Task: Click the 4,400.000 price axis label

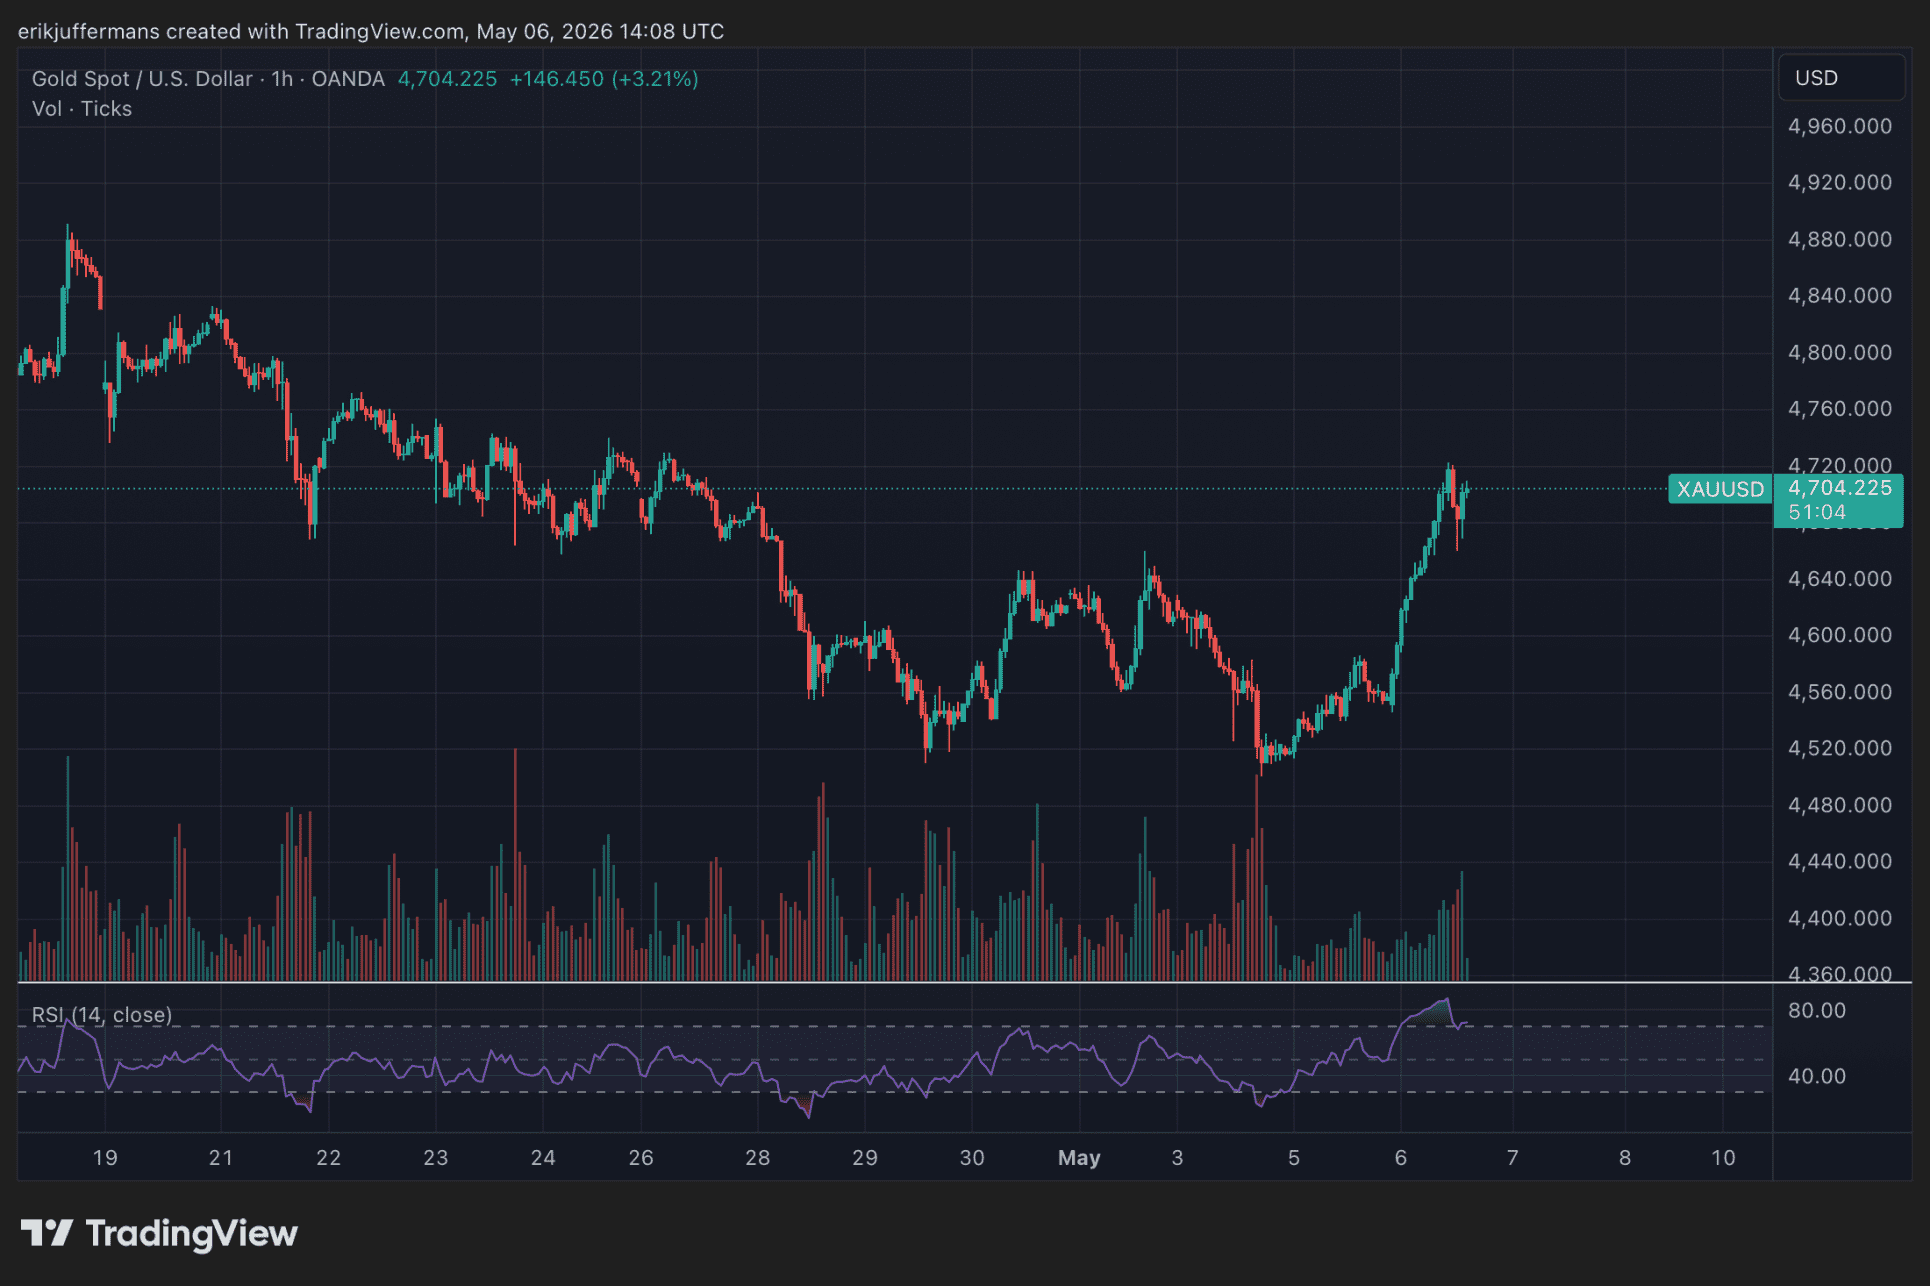Action: click(1840, 917)
